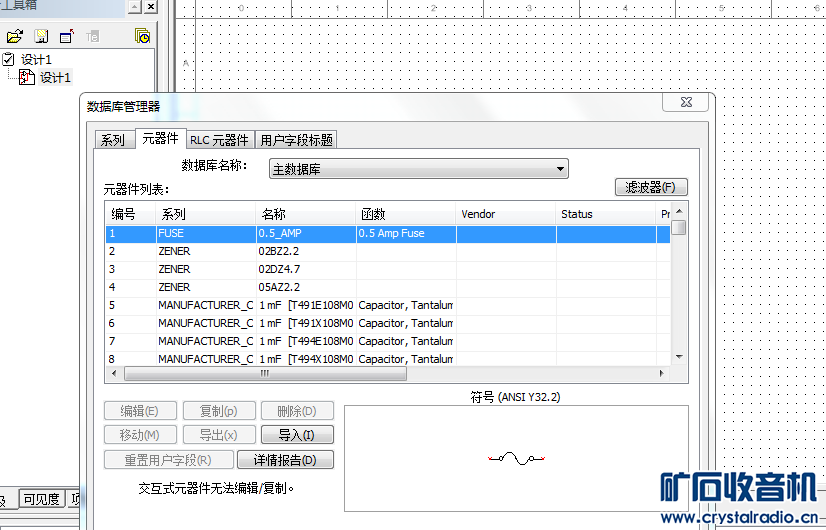Close the 数据库管理器 dialog
The height and width of the screenshot is (530, 826).
(x=685, y=102)
